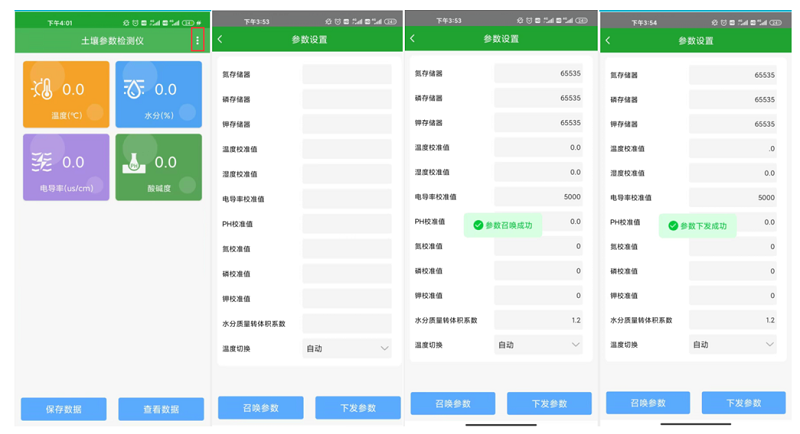This screenshot has height=434, width=800.
Task: Open 温度切换 dropdown on empty 参数设置 screen
Action: pyautogui.click(x=347, y=348)
